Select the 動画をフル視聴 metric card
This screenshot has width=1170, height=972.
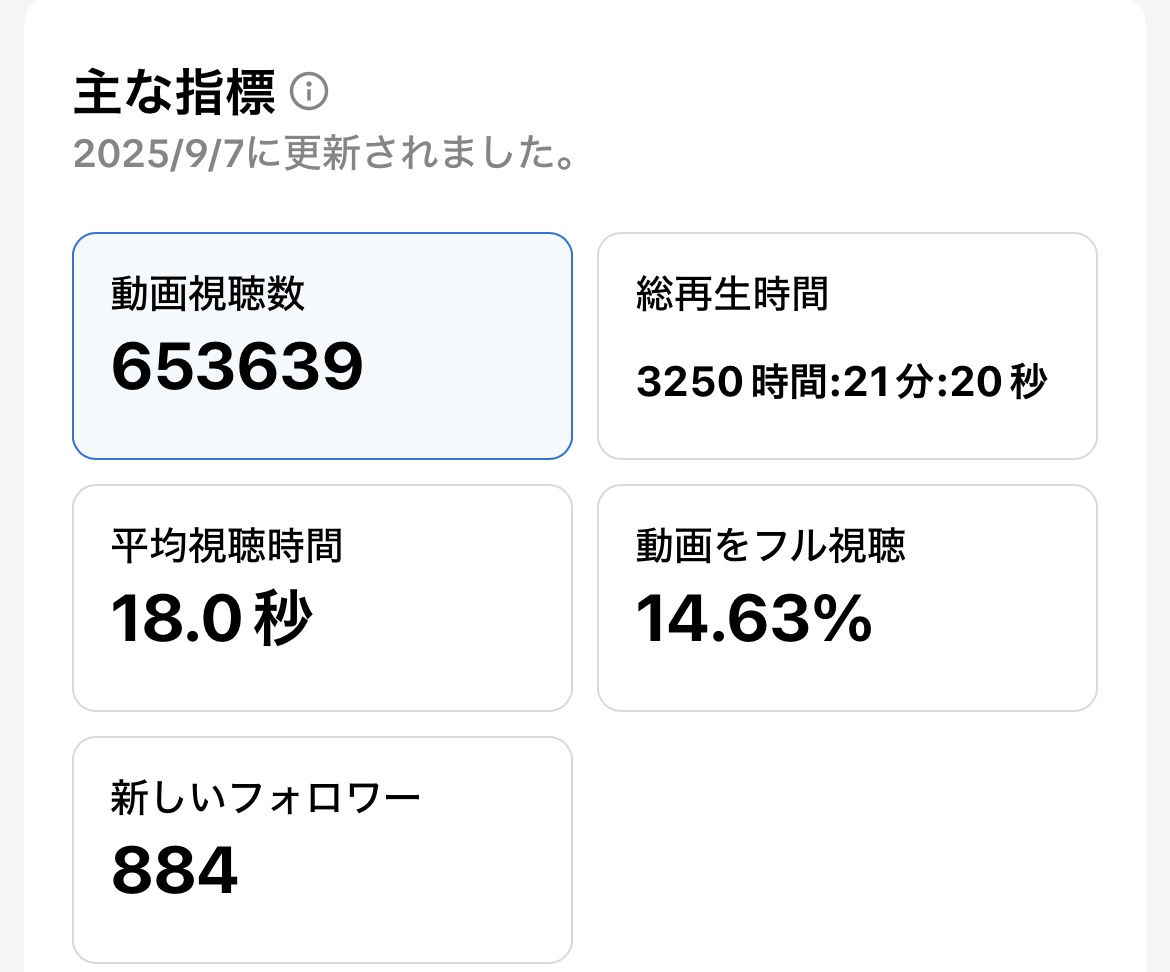(x=847, y=597)
